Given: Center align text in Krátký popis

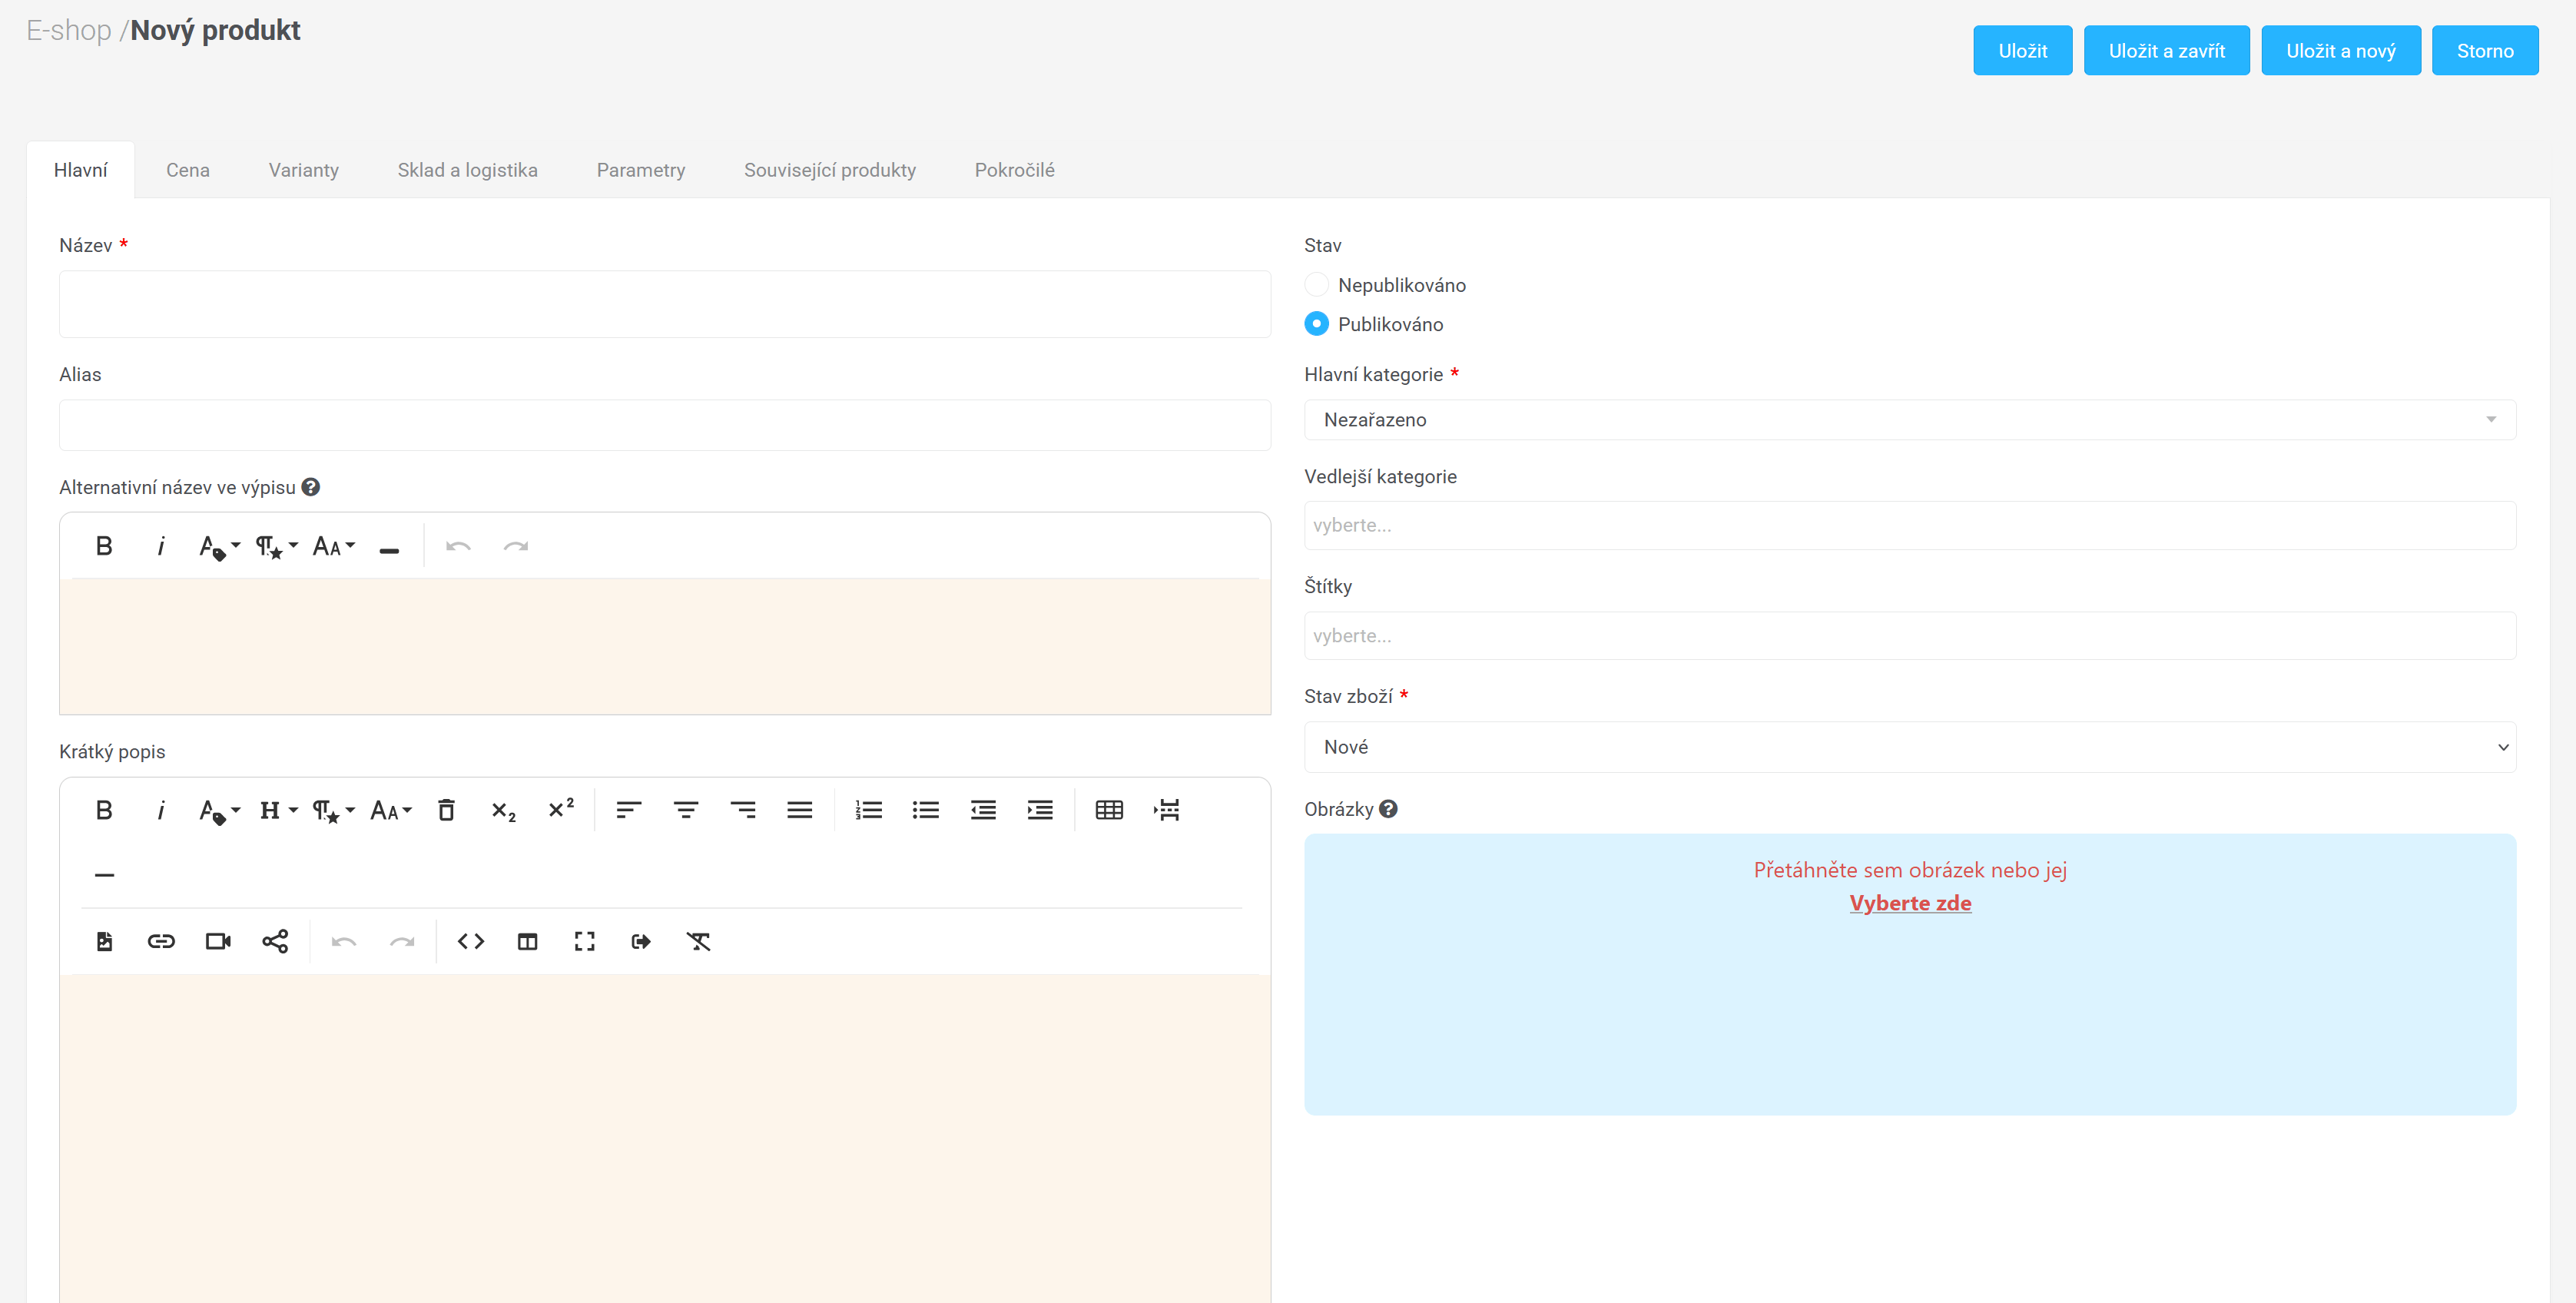Looking at the screenshot, I should click(x=685, y=810).
